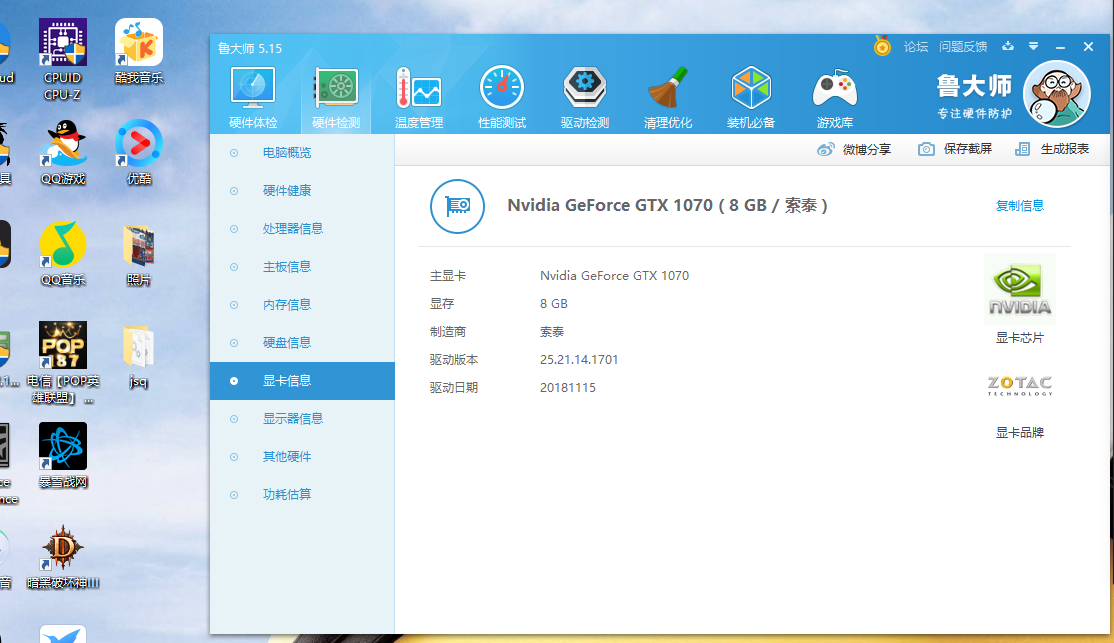Click the 鲁大师 mascot avatar
1114x643 pixels.
(1056, 94)
